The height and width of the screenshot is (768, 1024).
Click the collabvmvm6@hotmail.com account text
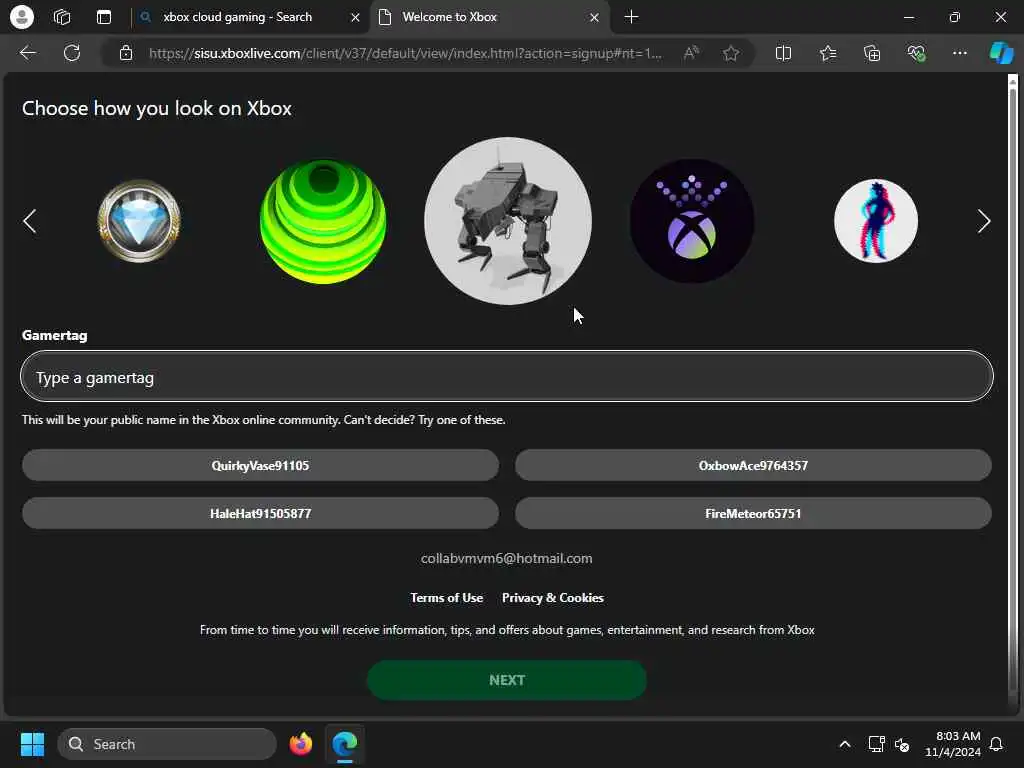507,558
